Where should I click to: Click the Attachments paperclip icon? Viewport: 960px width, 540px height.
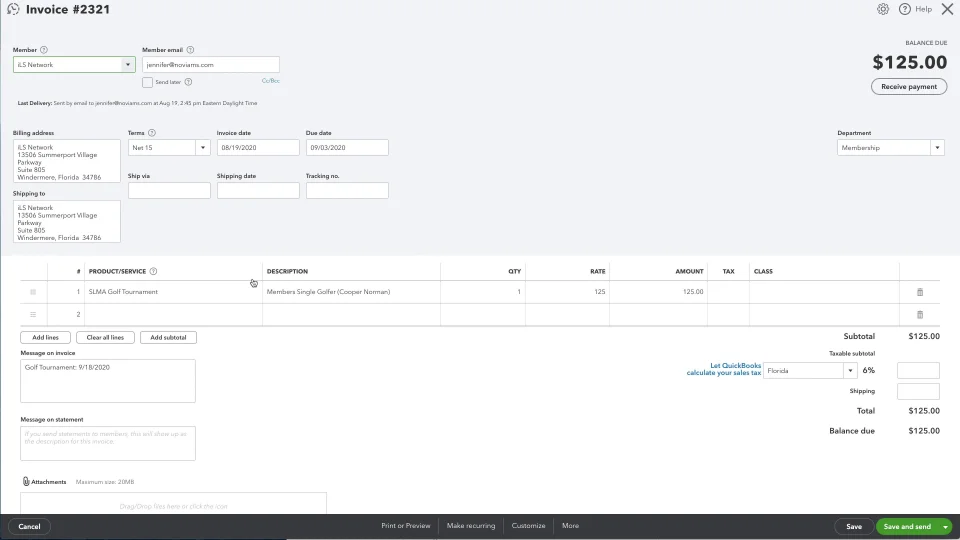pyautogui.click(x=26, y=482)
